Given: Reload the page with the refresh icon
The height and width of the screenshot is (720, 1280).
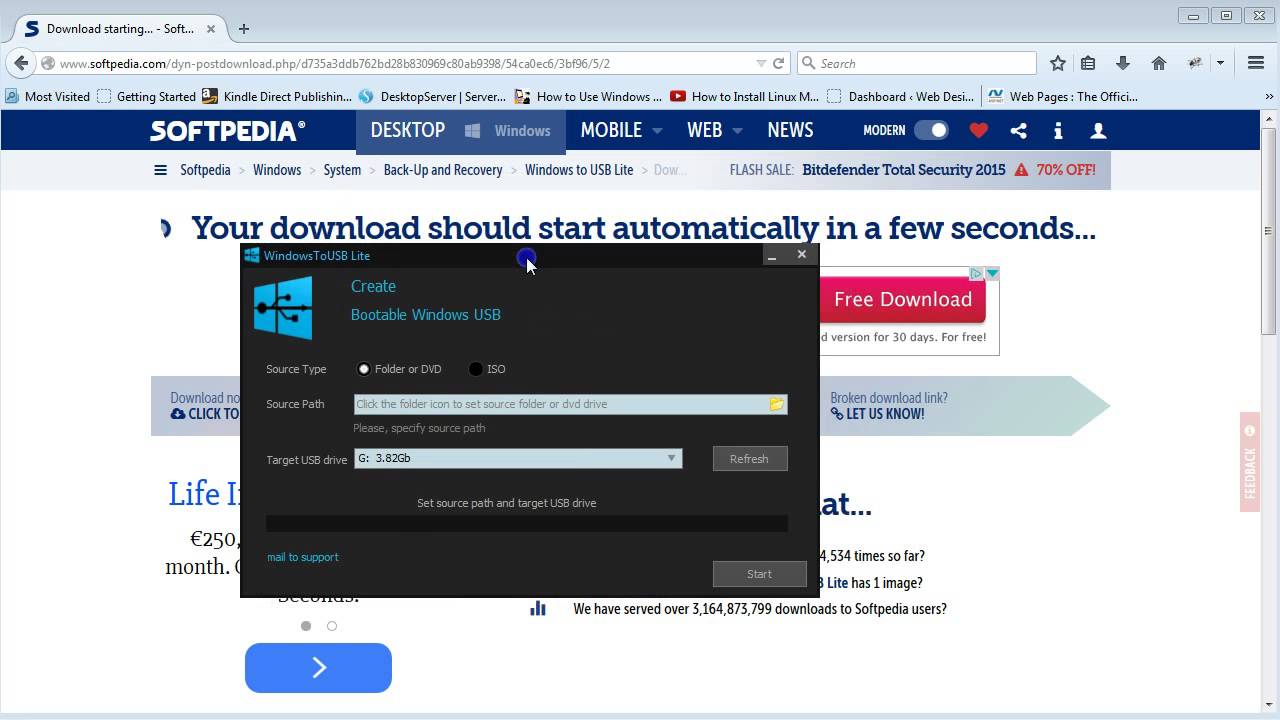Looking at the screenshot, I should [x=778, y=63].
